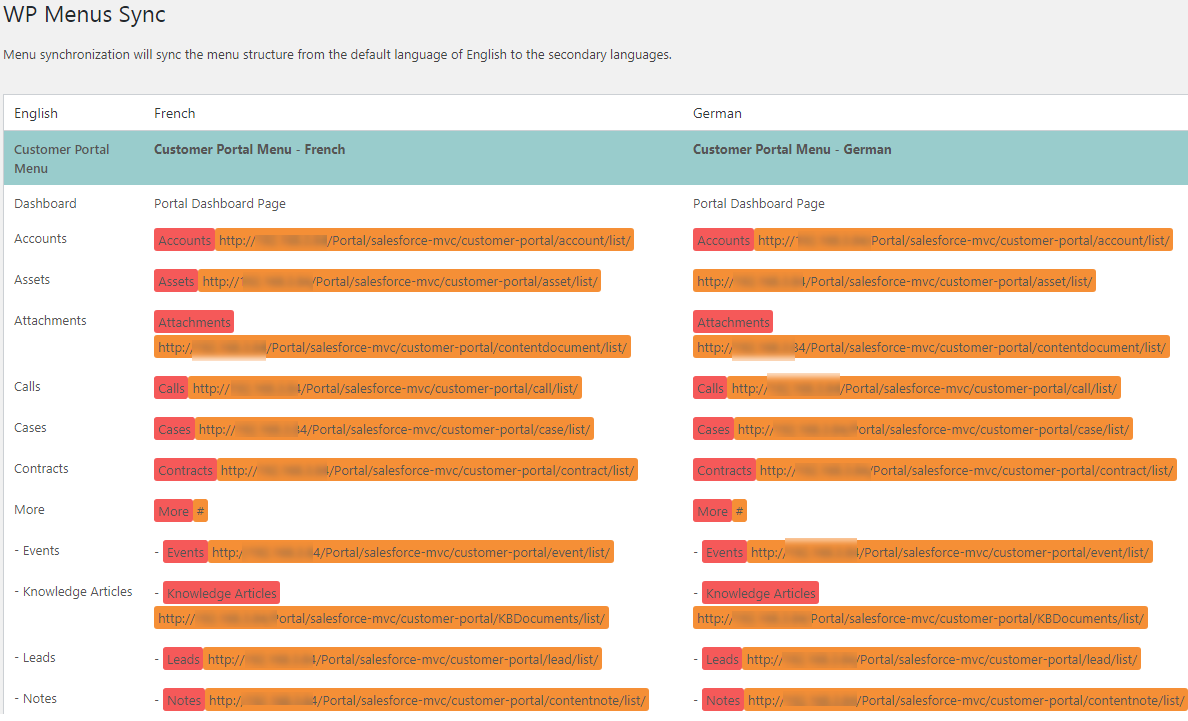Click the red Accounts tag in French column

tap(184, 240)
